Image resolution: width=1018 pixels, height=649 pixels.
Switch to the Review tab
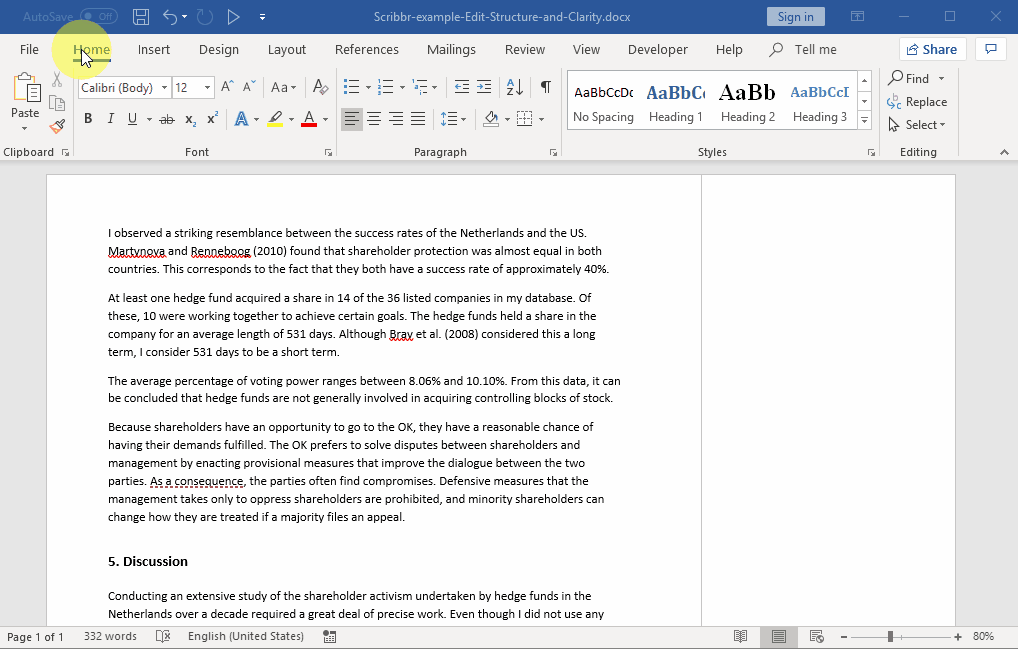(x=524, y=49)
